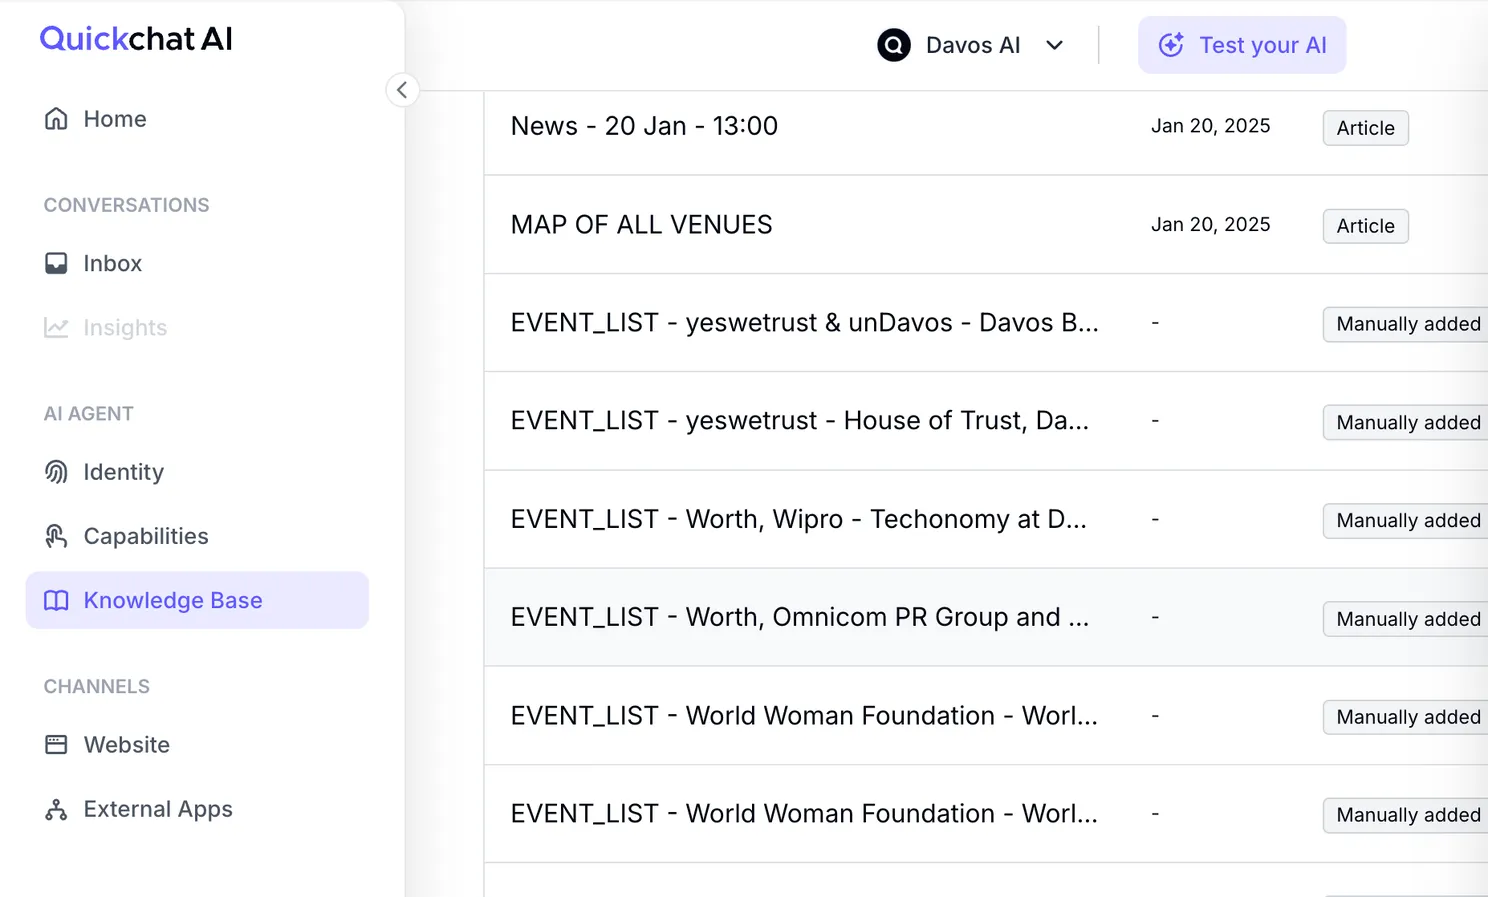1488x897 pixels.
Task: Click the Knowledge Base book icon
Action: (x=56, y=601)
